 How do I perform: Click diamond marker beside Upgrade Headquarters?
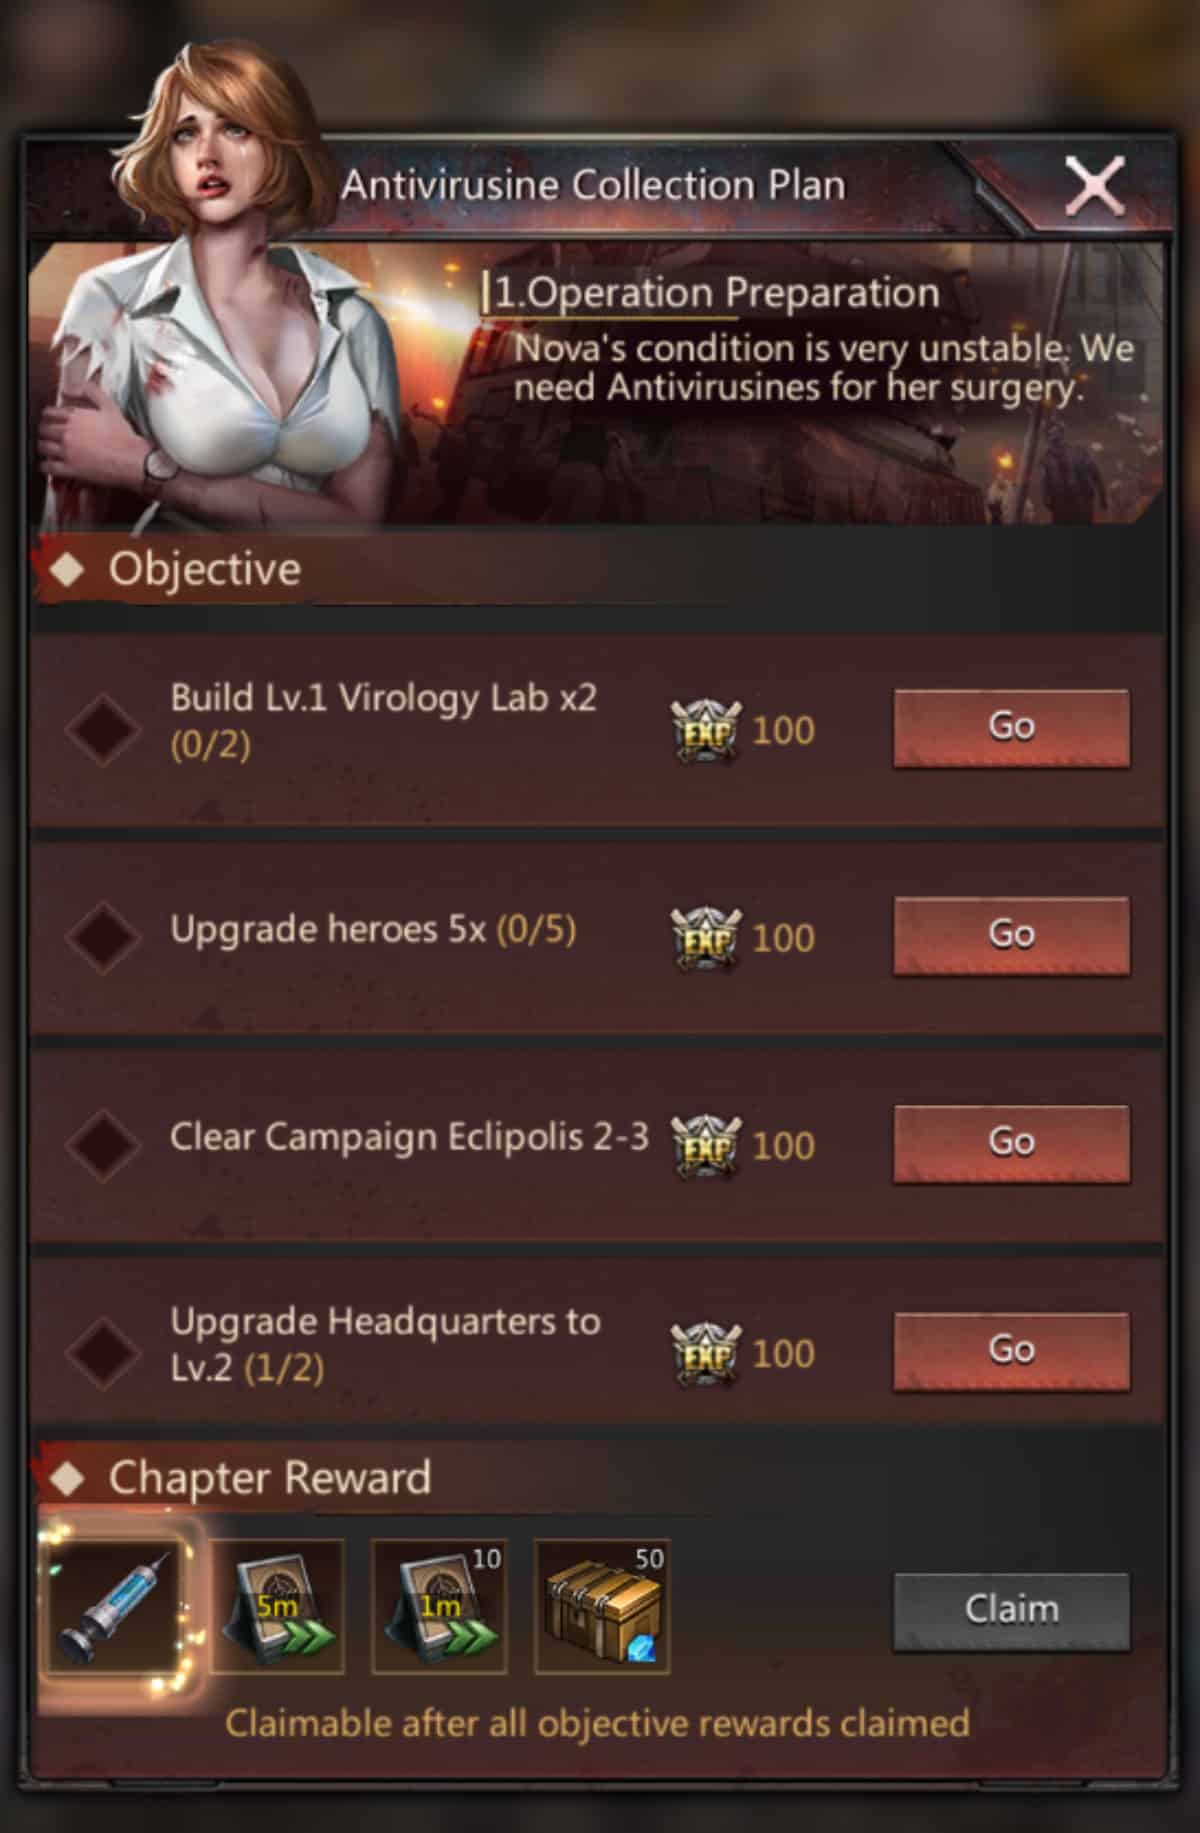[102, 1352]
